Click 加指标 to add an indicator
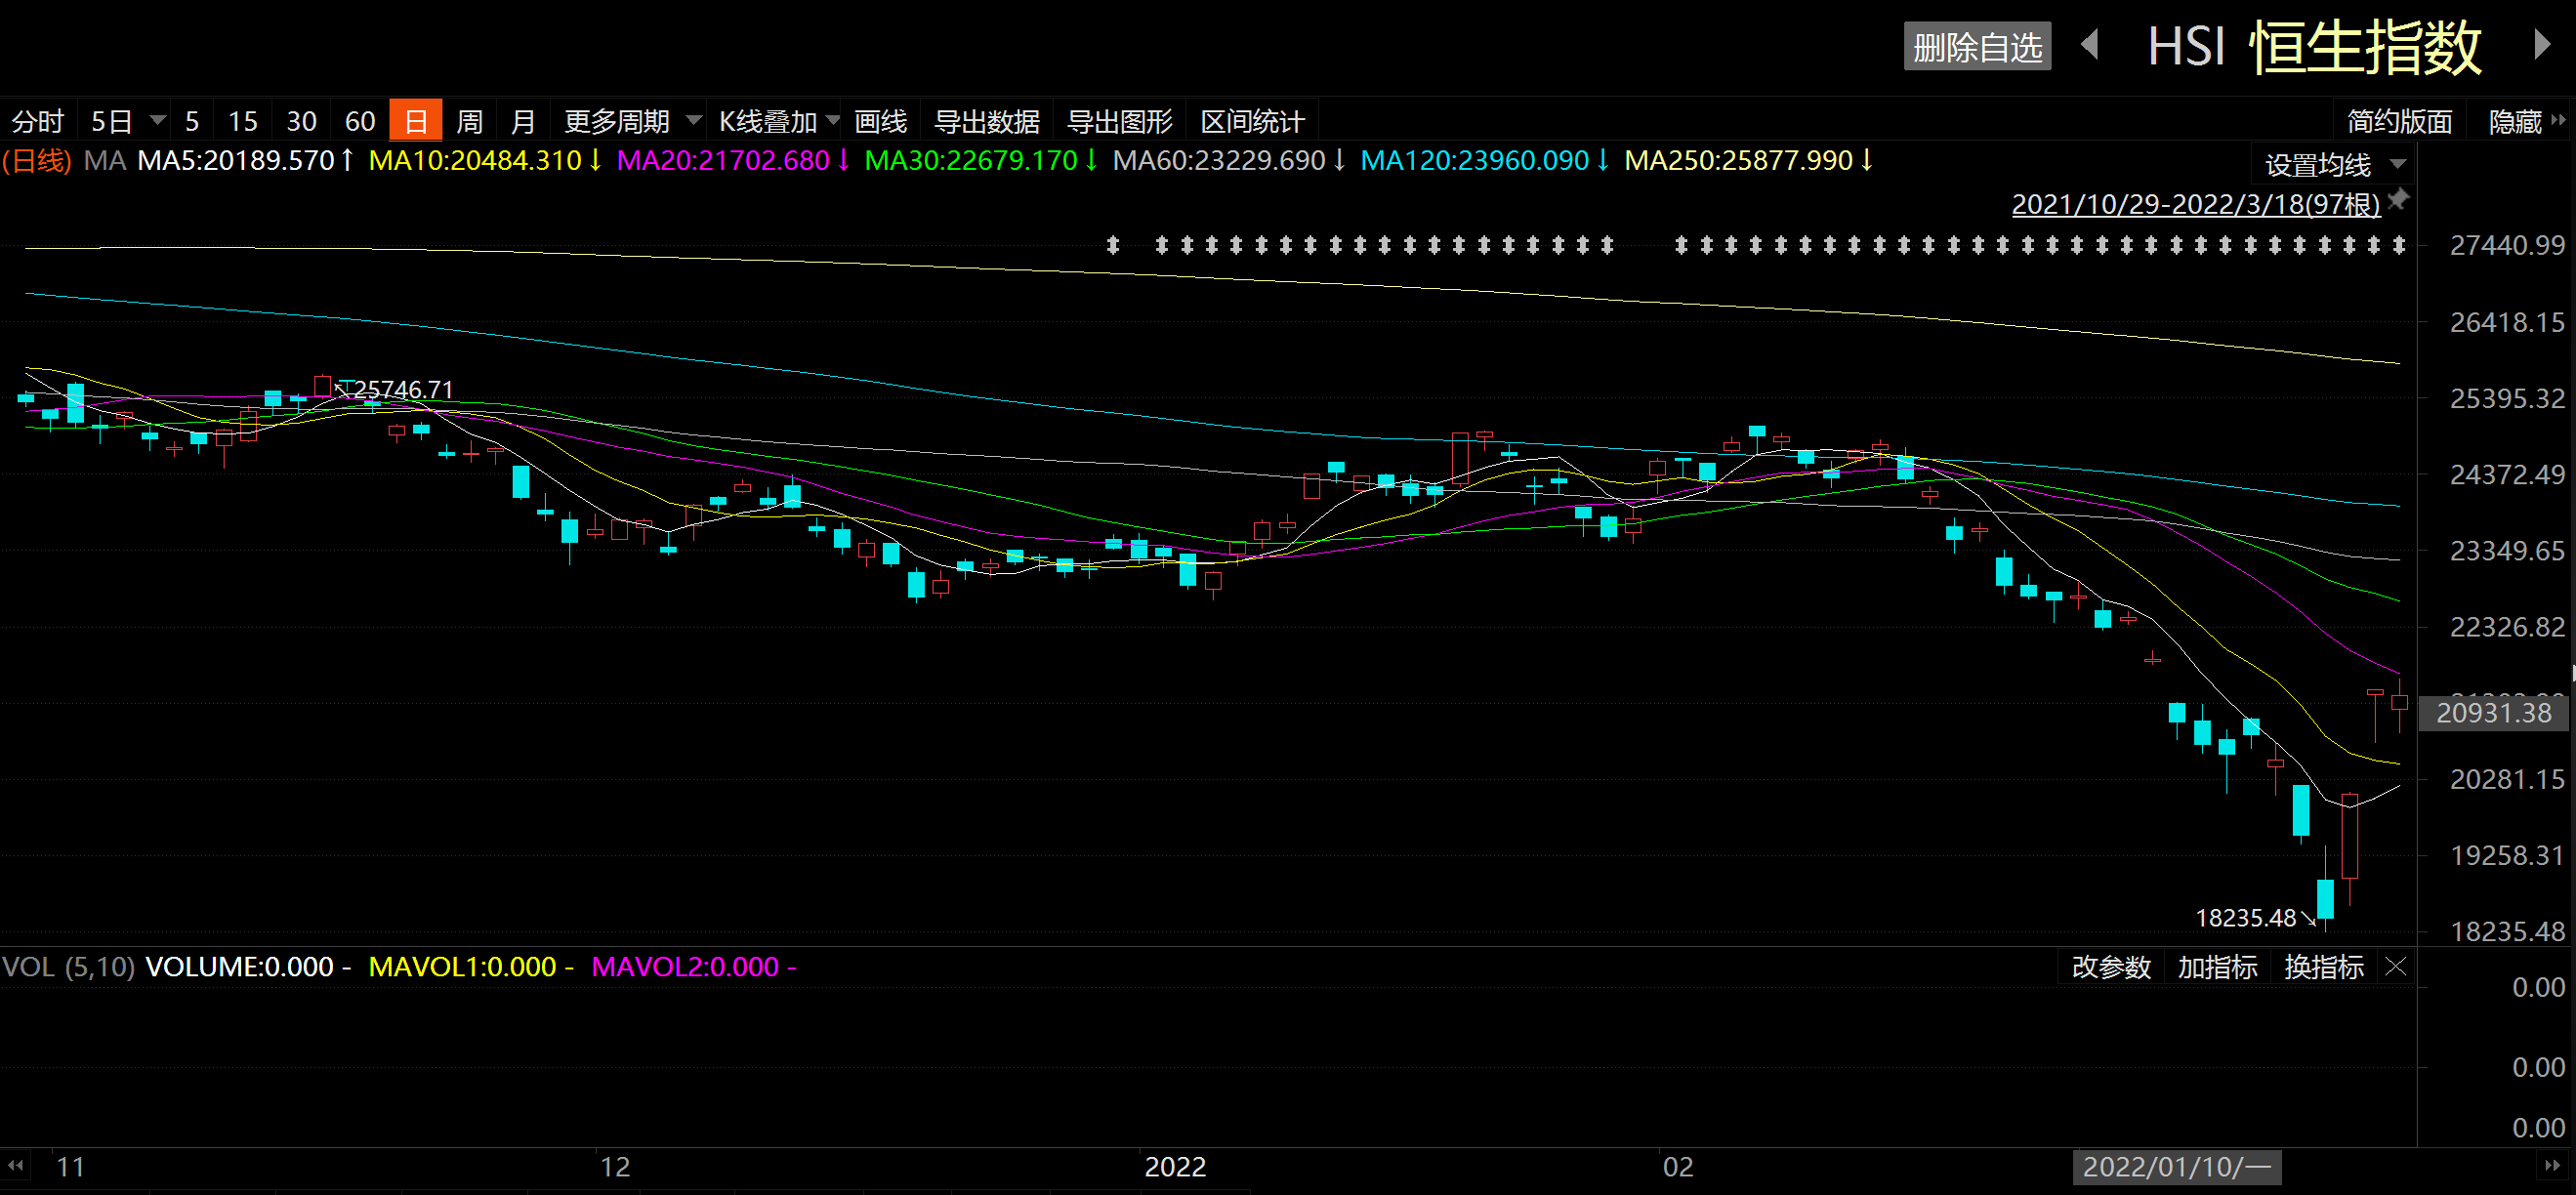The width and height of the screenshot is (2576, 1195). pyautogui.click(x=2218, y=967)
